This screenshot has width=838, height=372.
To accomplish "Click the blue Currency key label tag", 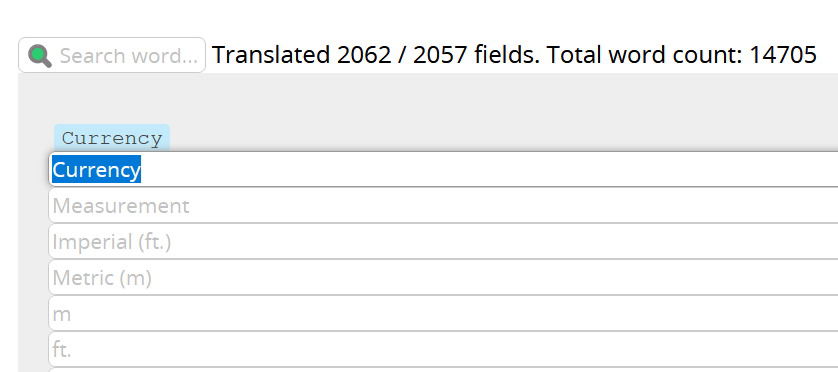I will pos(112,138).
